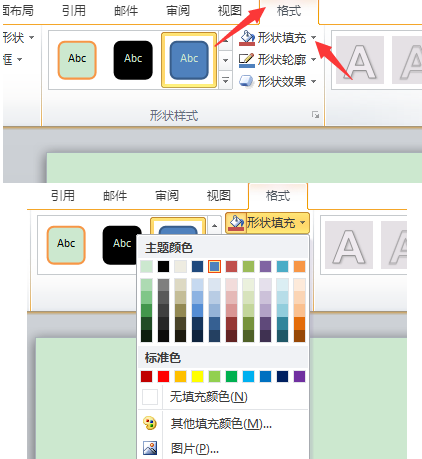The width and height of the screenshot is (422, 459).
Task: Expand 形状填充 dropdown arrow in upper ribbon
Action: point(314,38)
